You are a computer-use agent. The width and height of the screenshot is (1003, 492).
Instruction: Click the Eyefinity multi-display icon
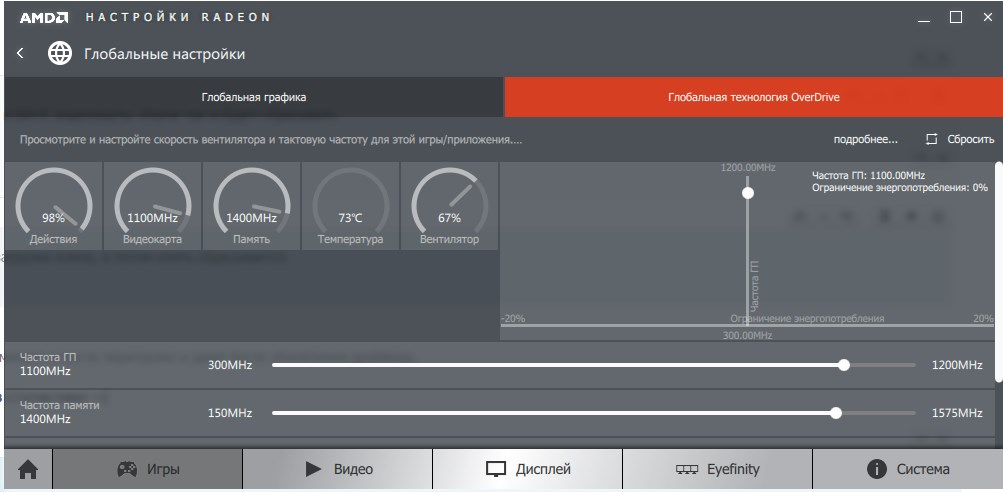click(x=687, y=469)
